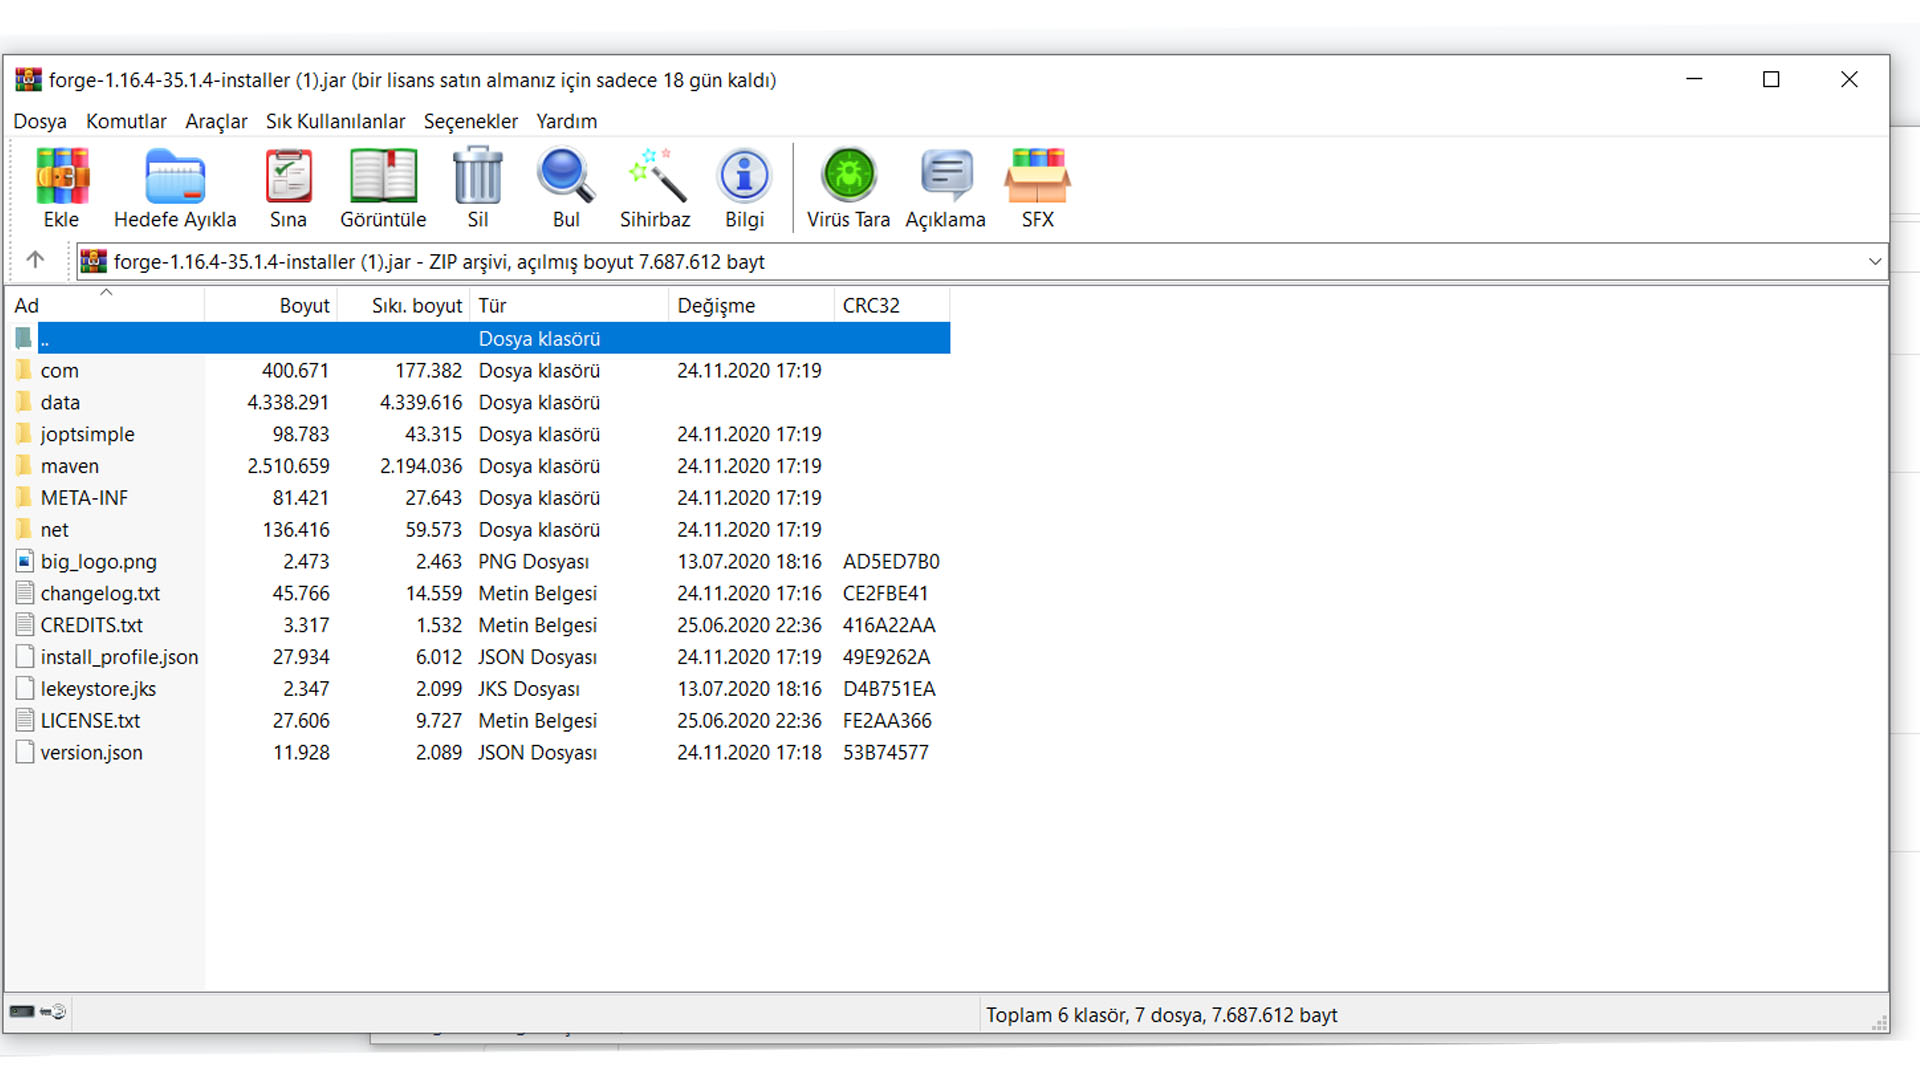Image resolution: width=1920 pixels, height=1080 pixels.
Task: Click the version.json file icon
Action: click(x=25, y=752)
